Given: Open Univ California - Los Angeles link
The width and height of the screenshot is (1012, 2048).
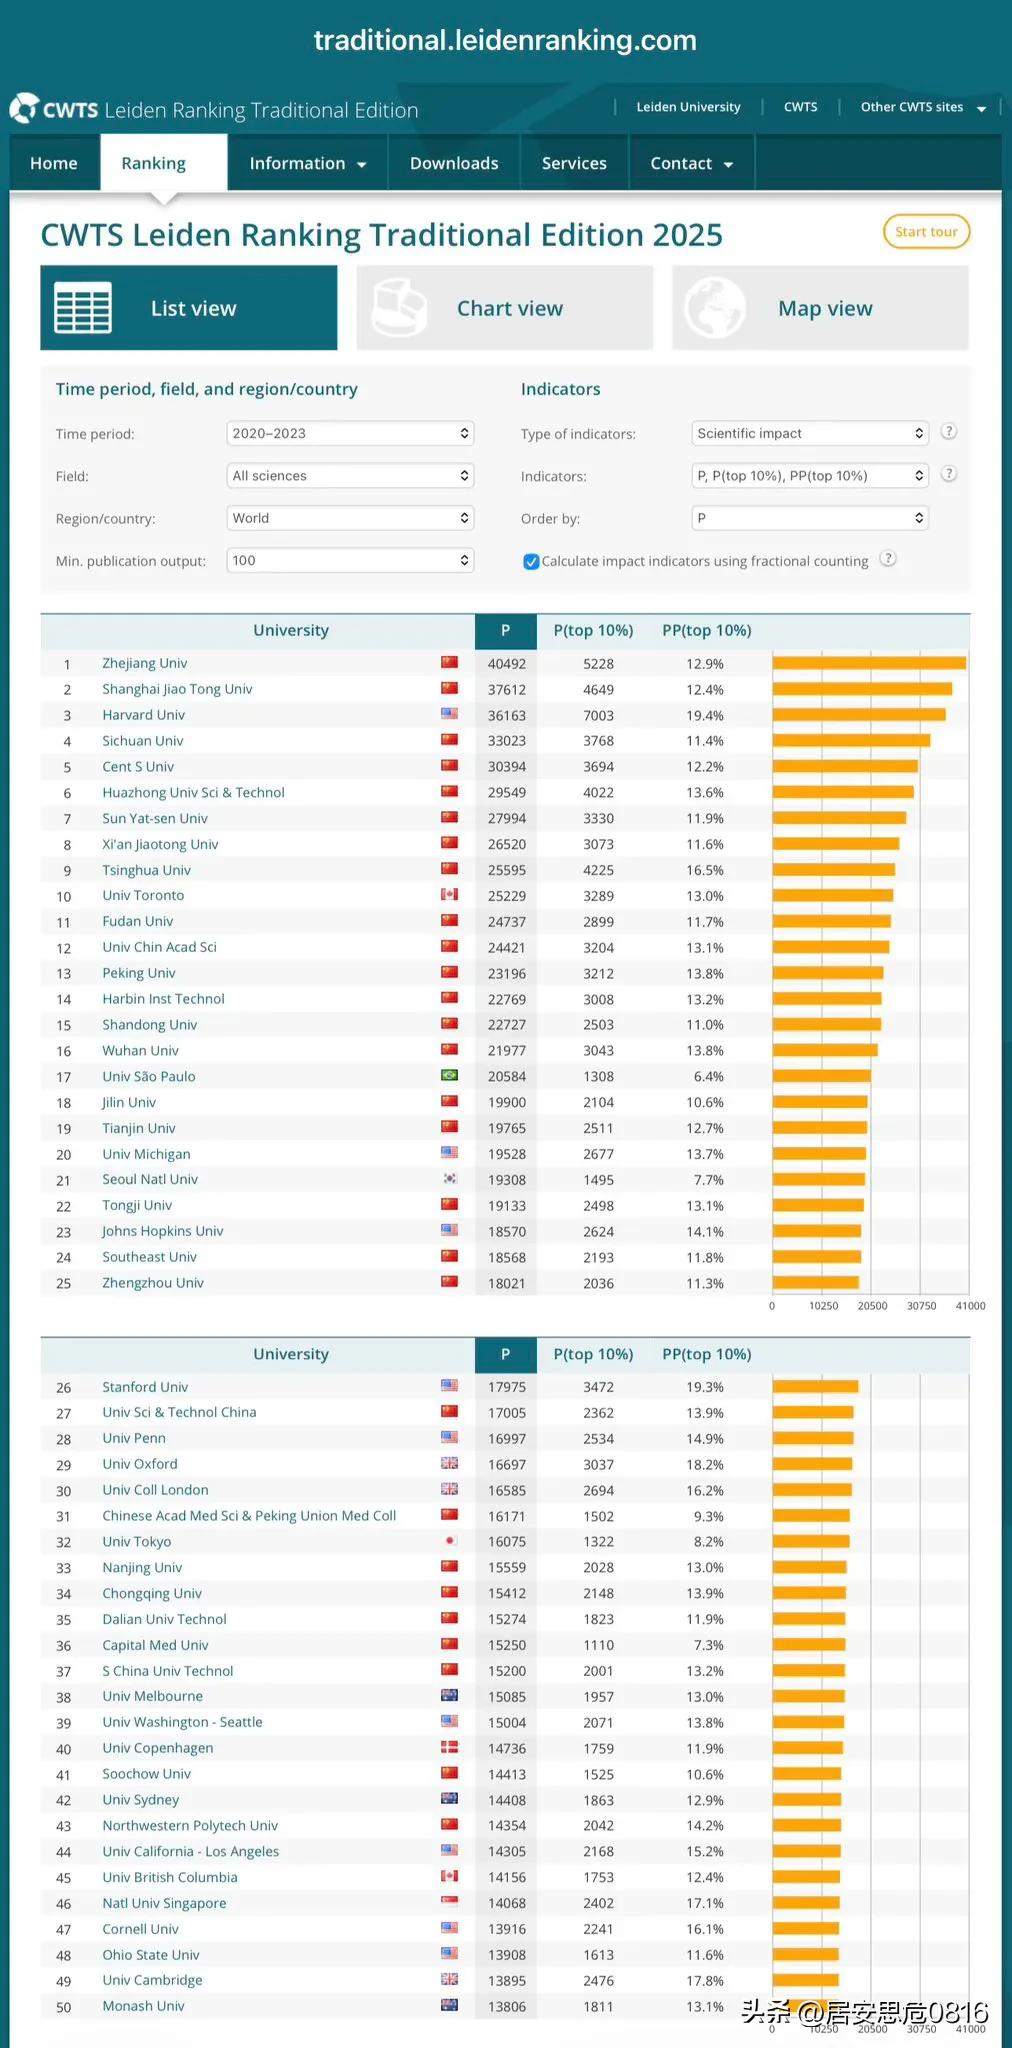Looking at the screenshot, I should pos(190,1851).
